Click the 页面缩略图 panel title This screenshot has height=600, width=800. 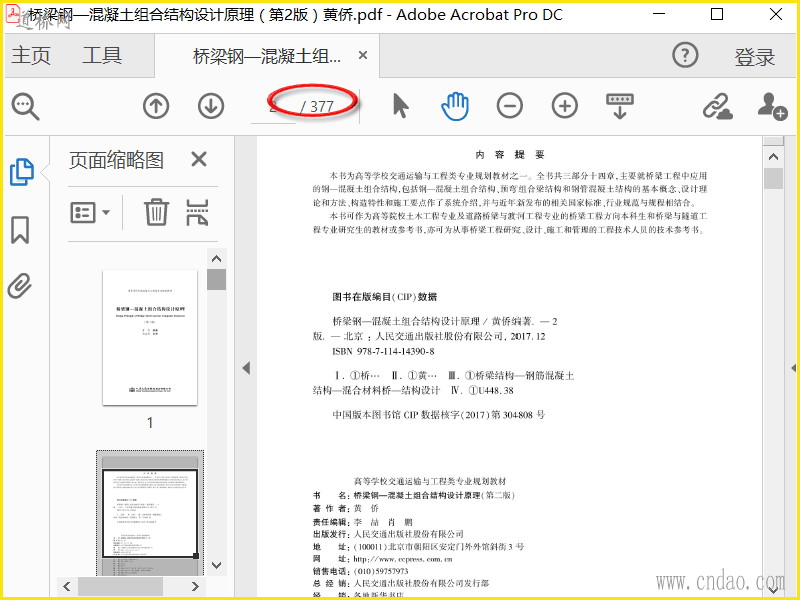pyautogui.click(x=116, y=160)
